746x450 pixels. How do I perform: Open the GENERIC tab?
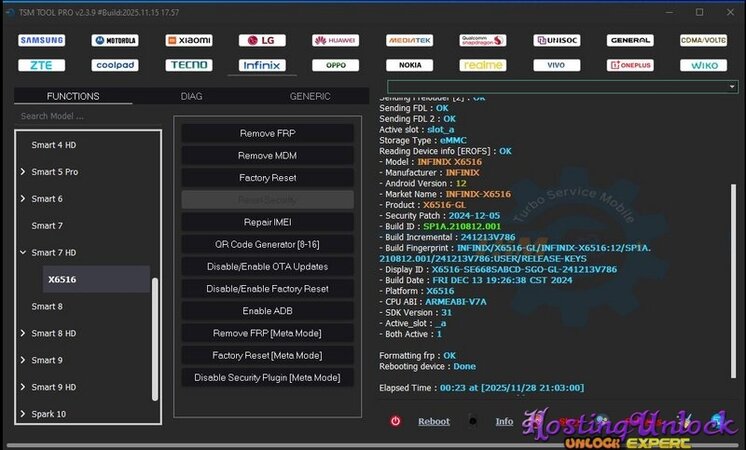[309, 96]
